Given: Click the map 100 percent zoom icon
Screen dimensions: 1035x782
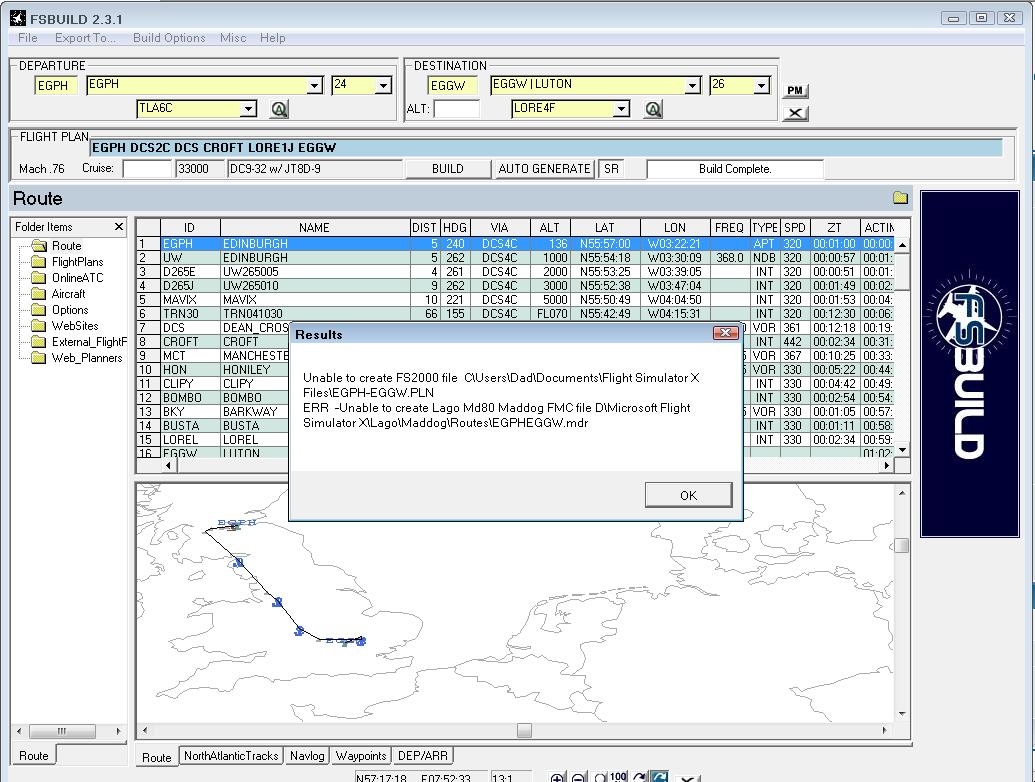Looking at the screenshot, I should click(x=618, y=777).
